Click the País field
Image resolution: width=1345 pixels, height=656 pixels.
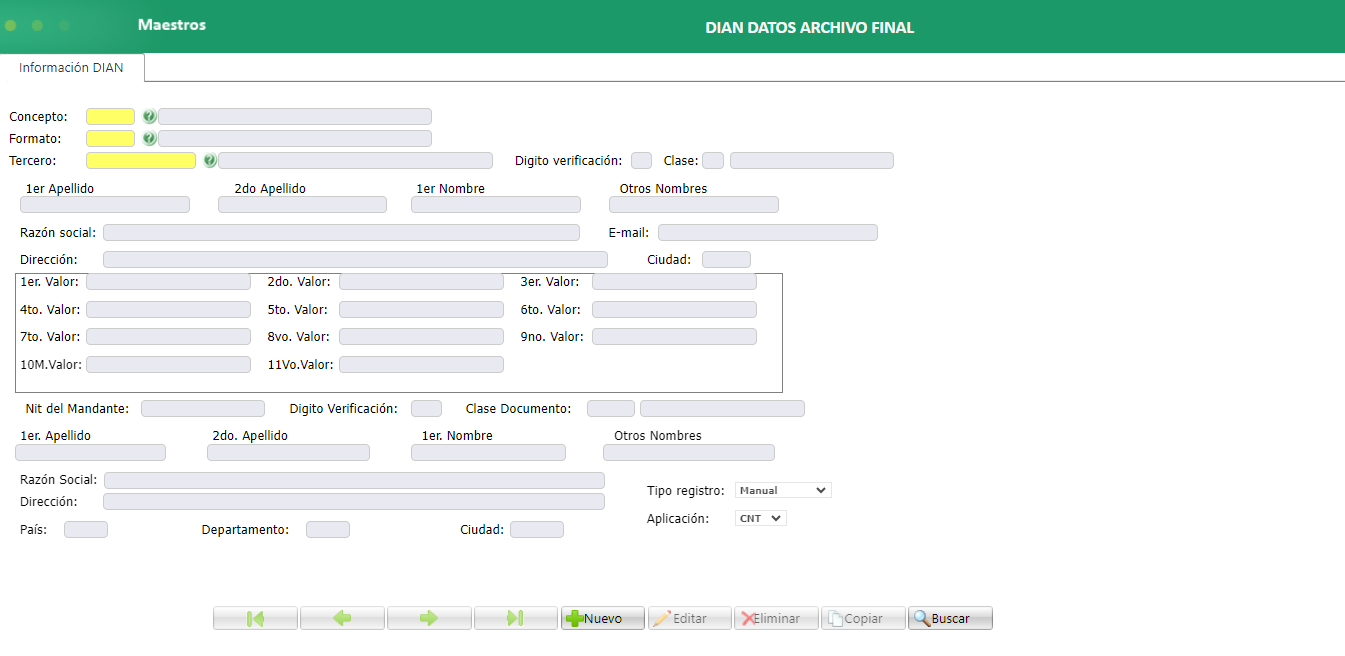[x=86, y=530]
